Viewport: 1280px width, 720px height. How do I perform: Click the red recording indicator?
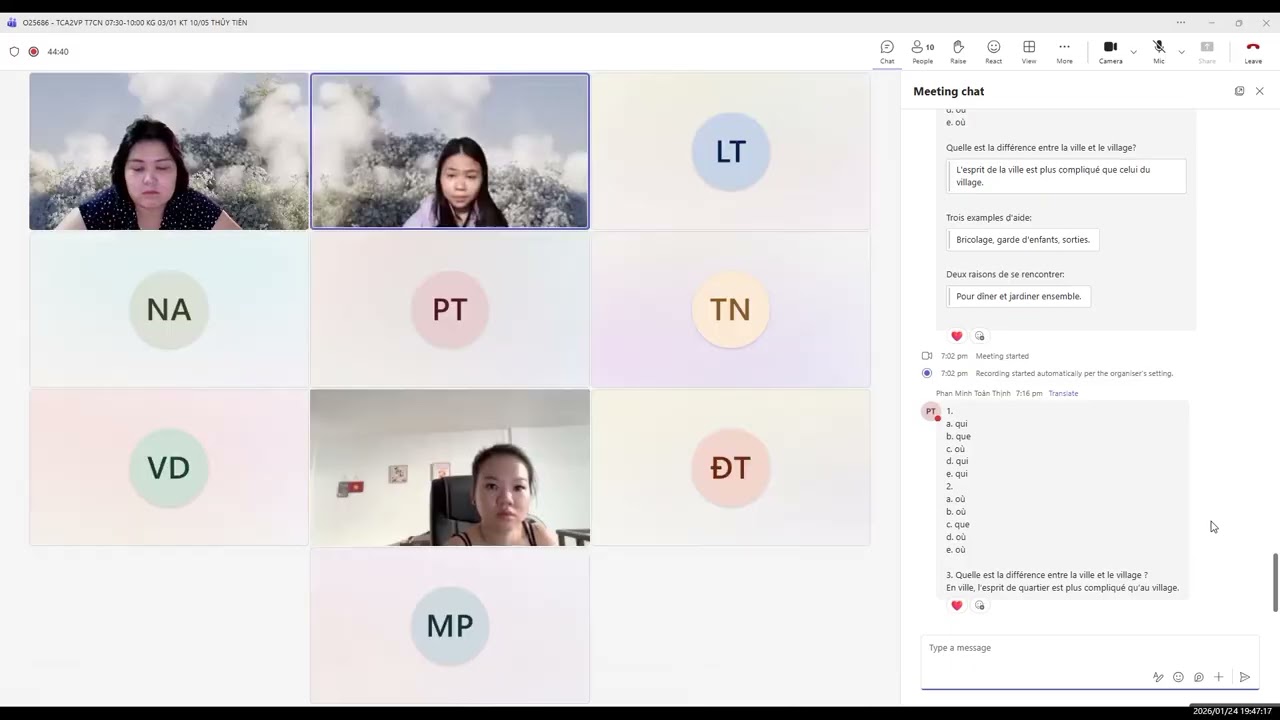(33, 52)
